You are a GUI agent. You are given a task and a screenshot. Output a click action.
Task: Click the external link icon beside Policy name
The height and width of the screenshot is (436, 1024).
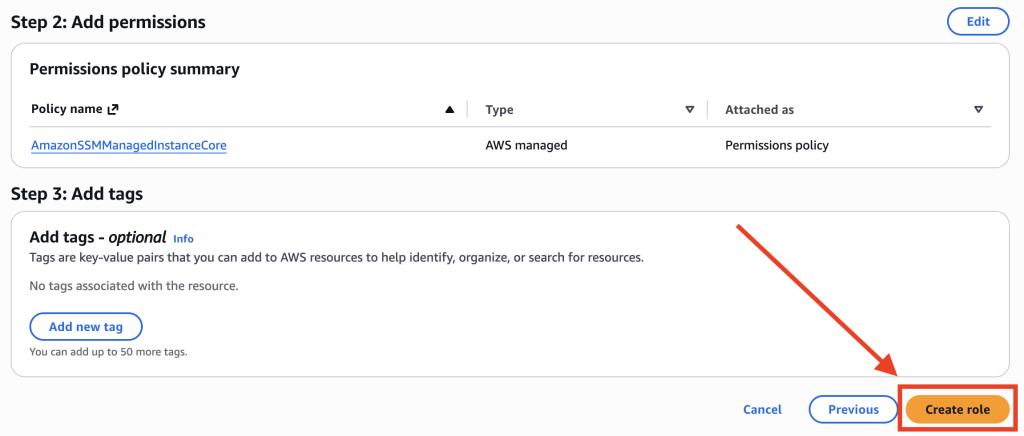point(112,110)
